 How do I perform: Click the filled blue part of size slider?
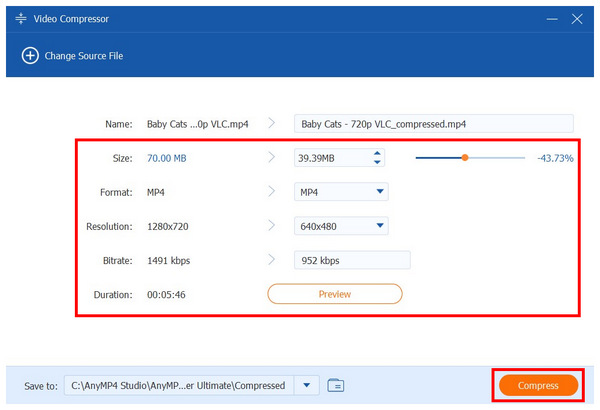pos(438,158)
